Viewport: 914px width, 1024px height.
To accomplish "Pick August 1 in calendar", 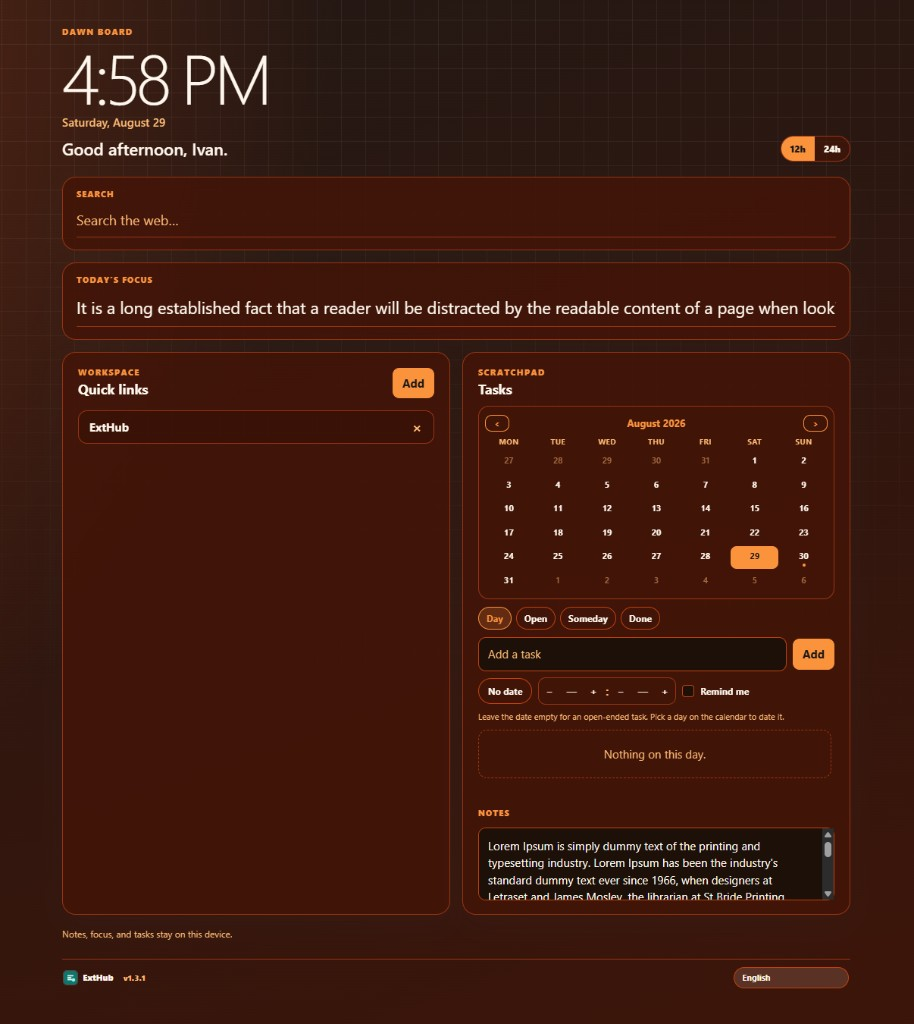I will point(754,461).
